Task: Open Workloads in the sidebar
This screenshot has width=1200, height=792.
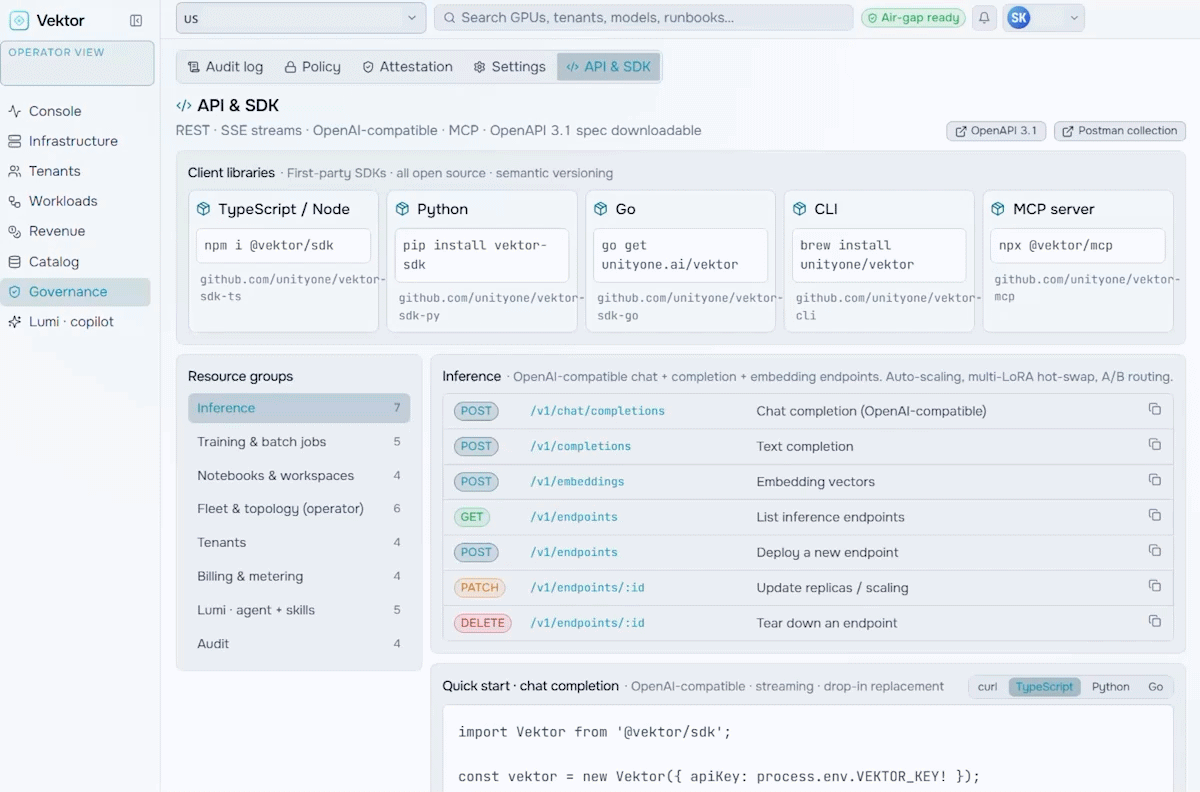Action: [75, 201]
